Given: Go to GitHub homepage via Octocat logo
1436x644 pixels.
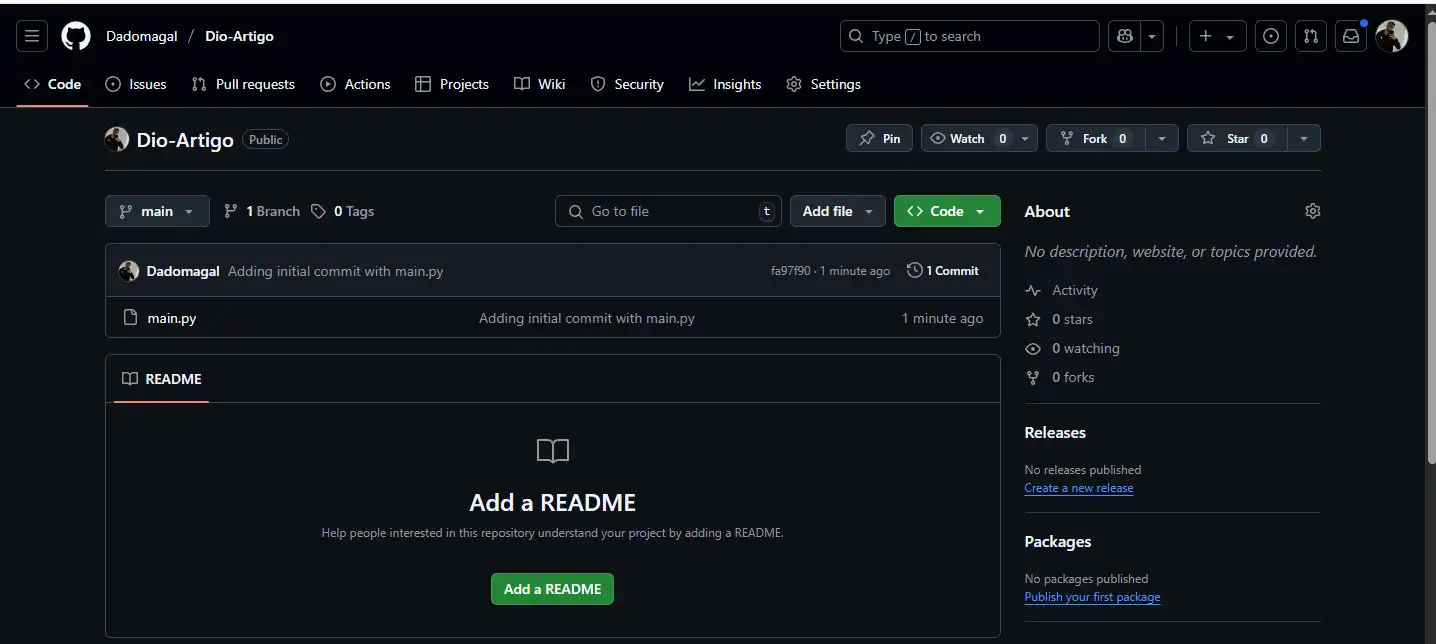Looking at the screenshot, I should pyautogui.click(x=76, y=36).
